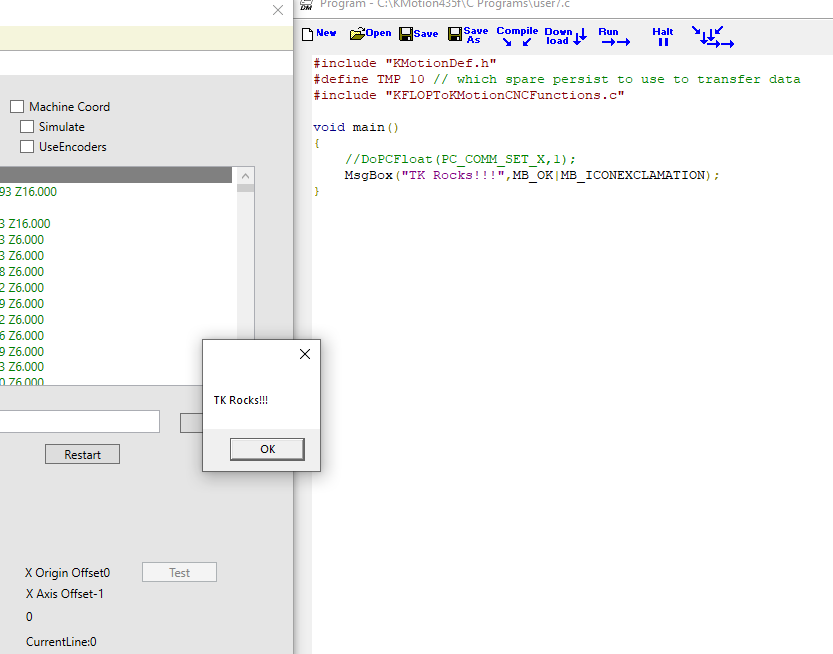Compile the C program

coord(517,36)
